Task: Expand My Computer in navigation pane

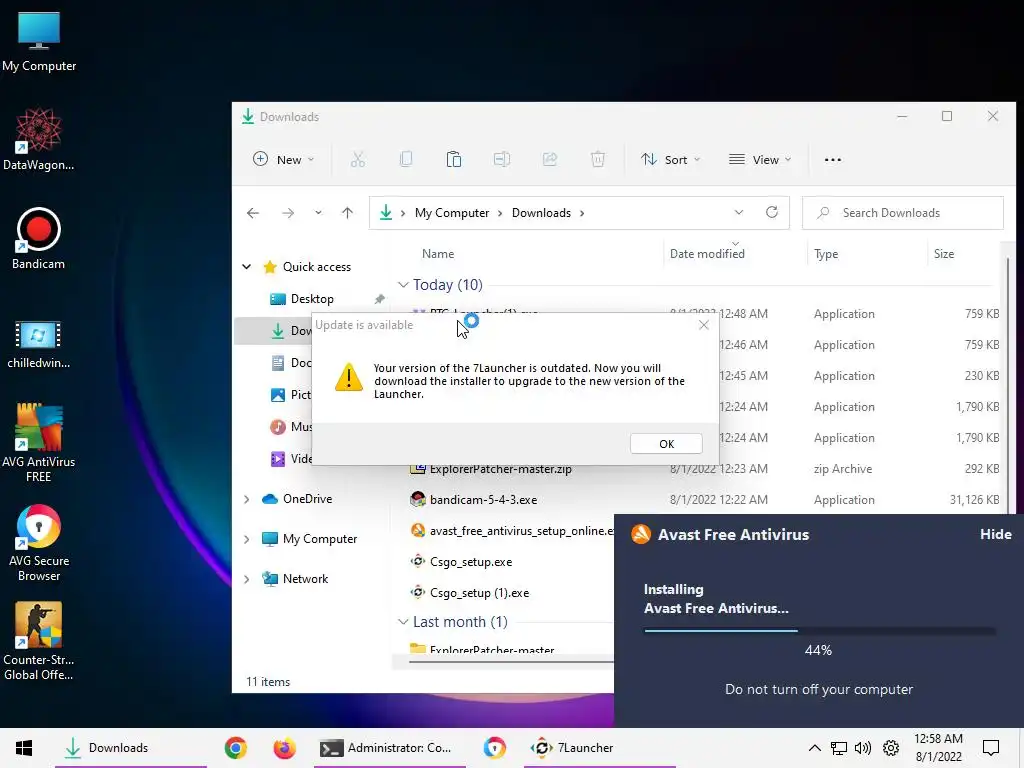Action: tap(247, 539)
